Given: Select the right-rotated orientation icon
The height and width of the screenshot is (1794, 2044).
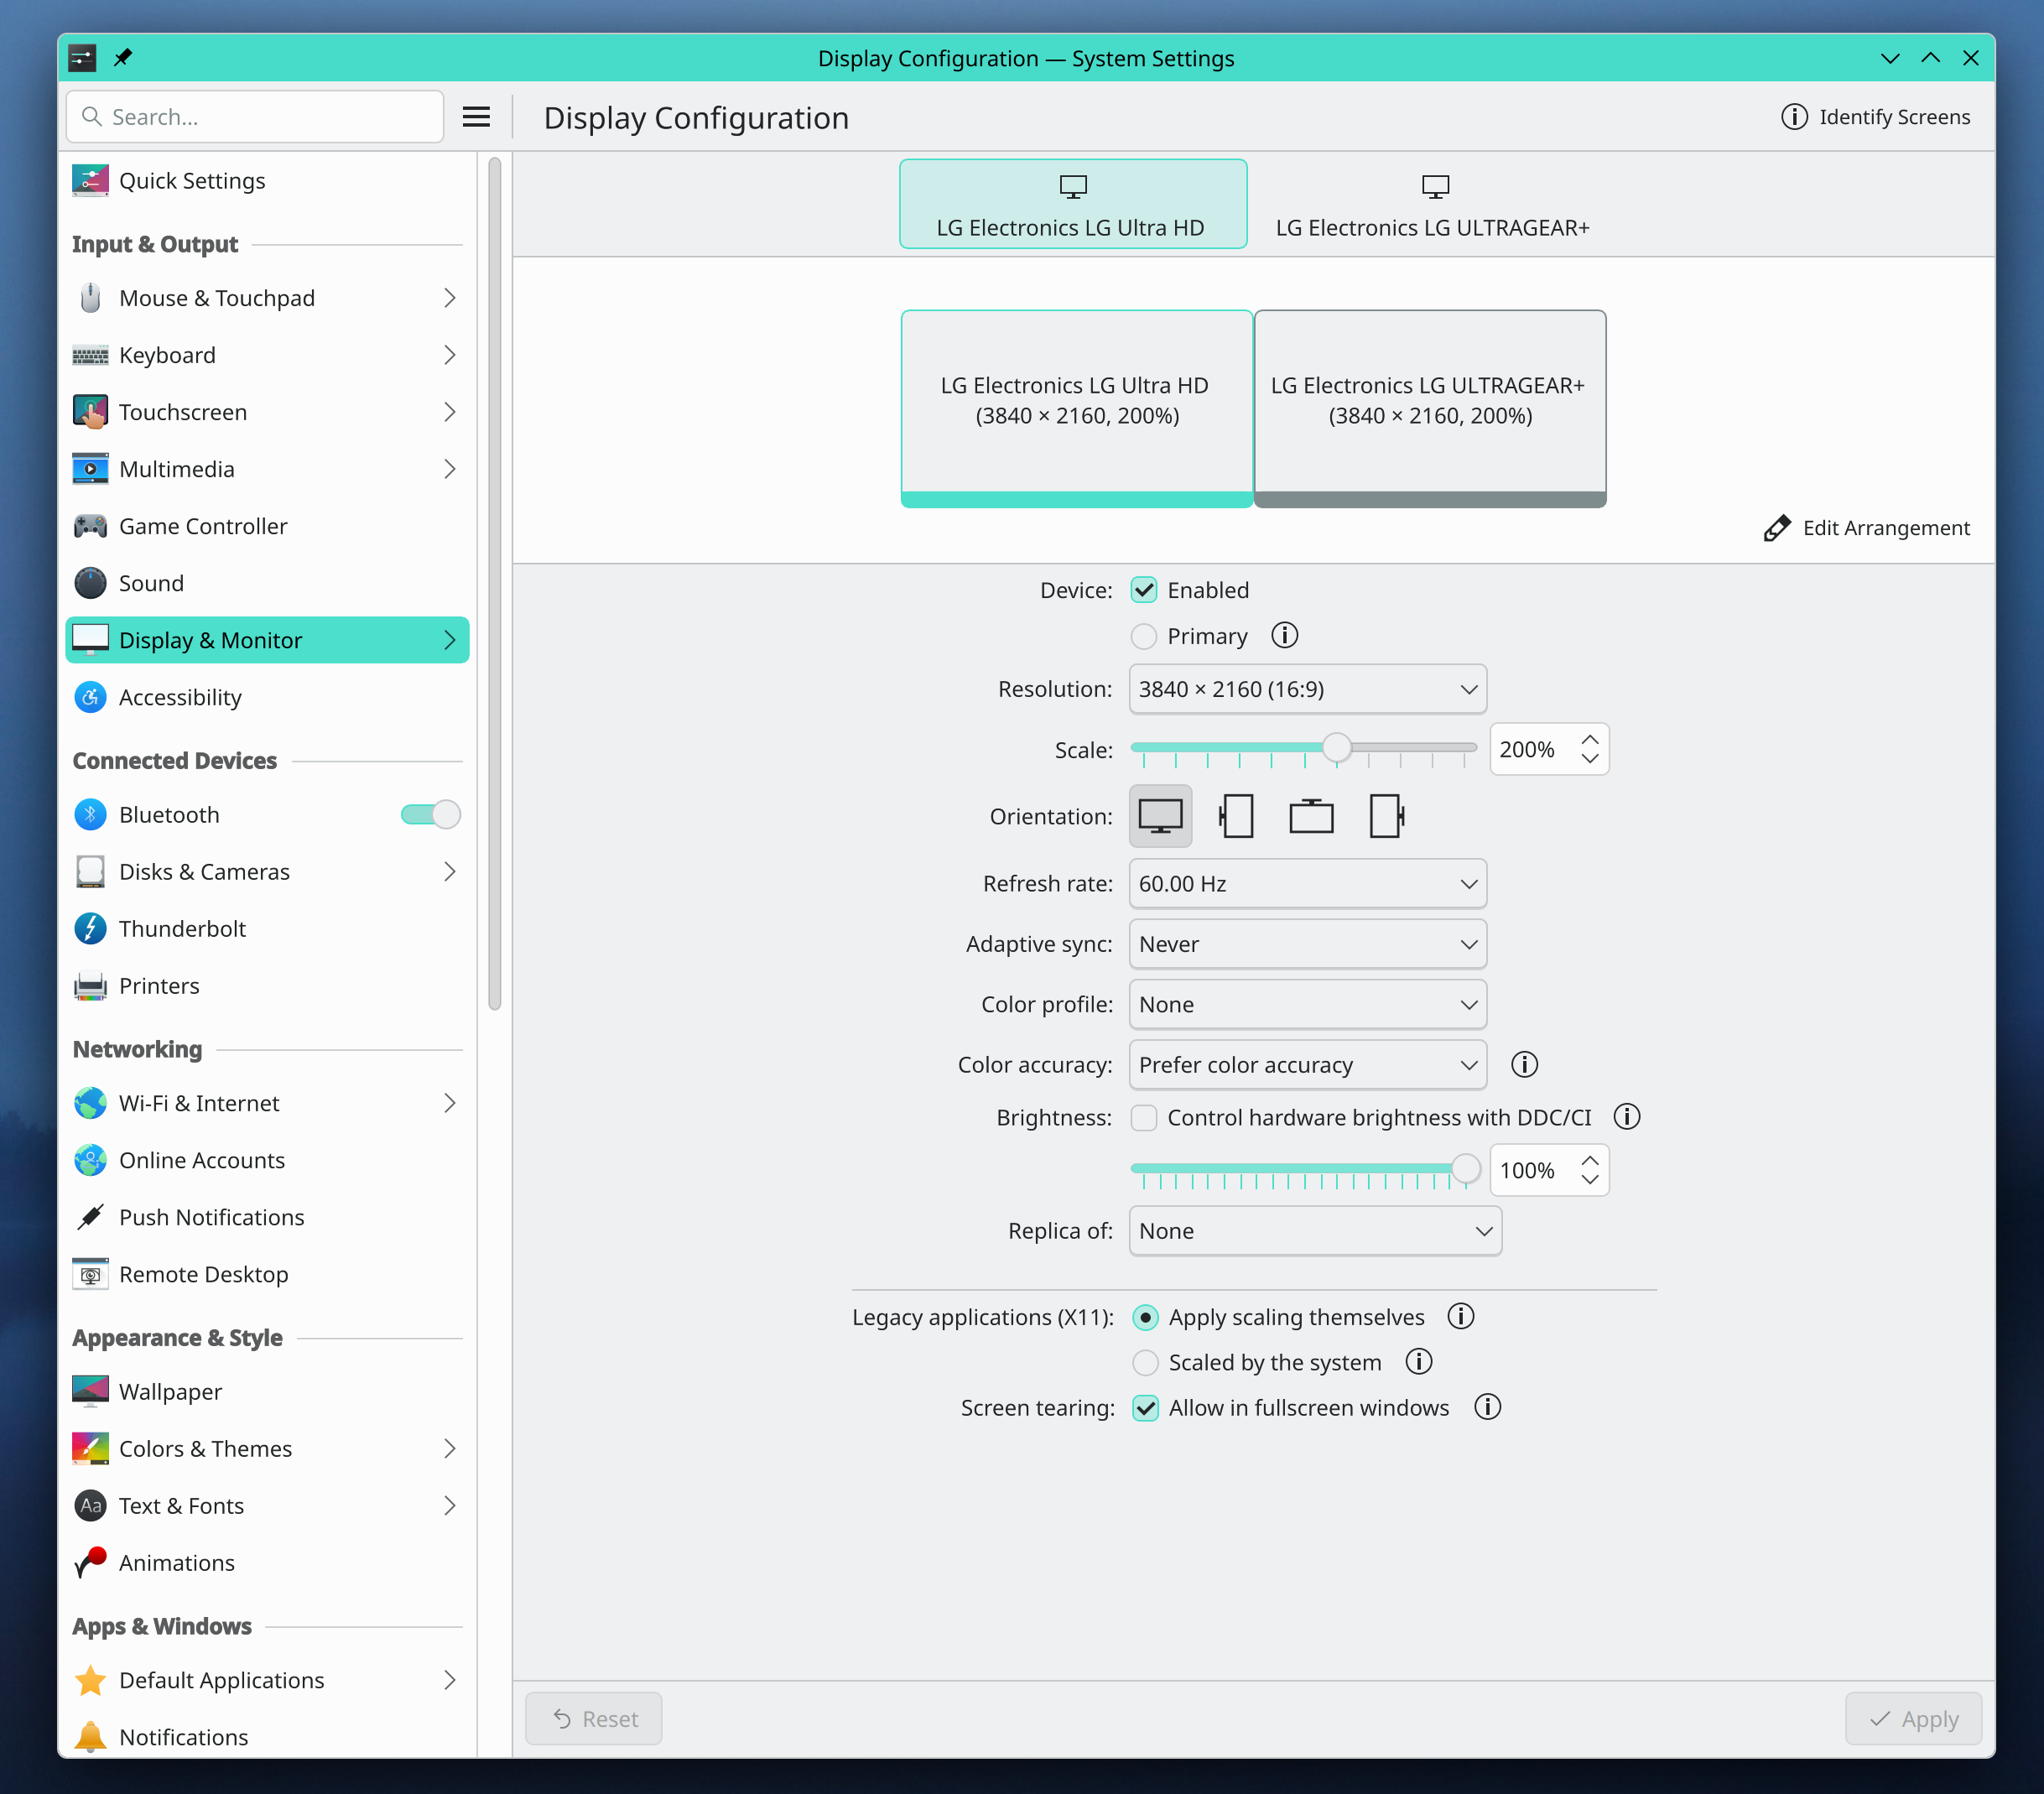Looking at the screenshot, I should pos(1385,816).
